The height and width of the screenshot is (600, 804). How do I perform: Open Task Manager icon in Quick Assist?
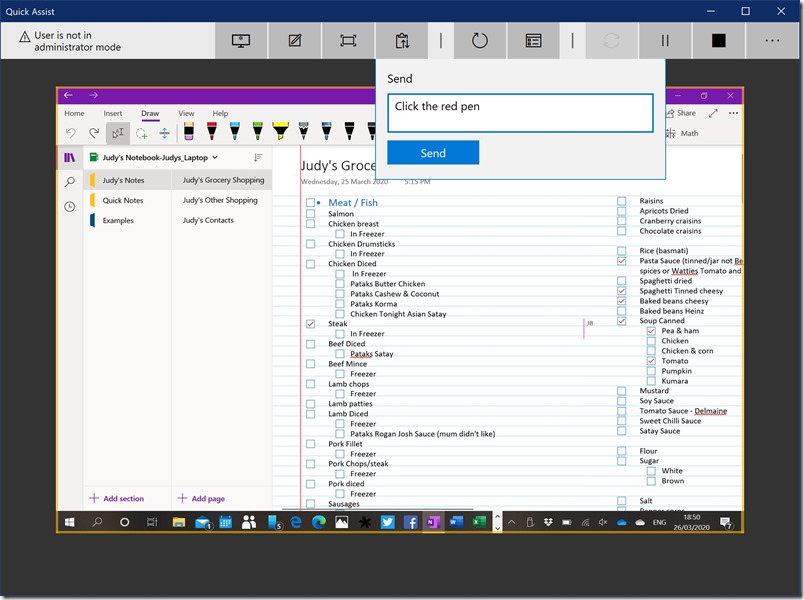[x=533, y=41]
